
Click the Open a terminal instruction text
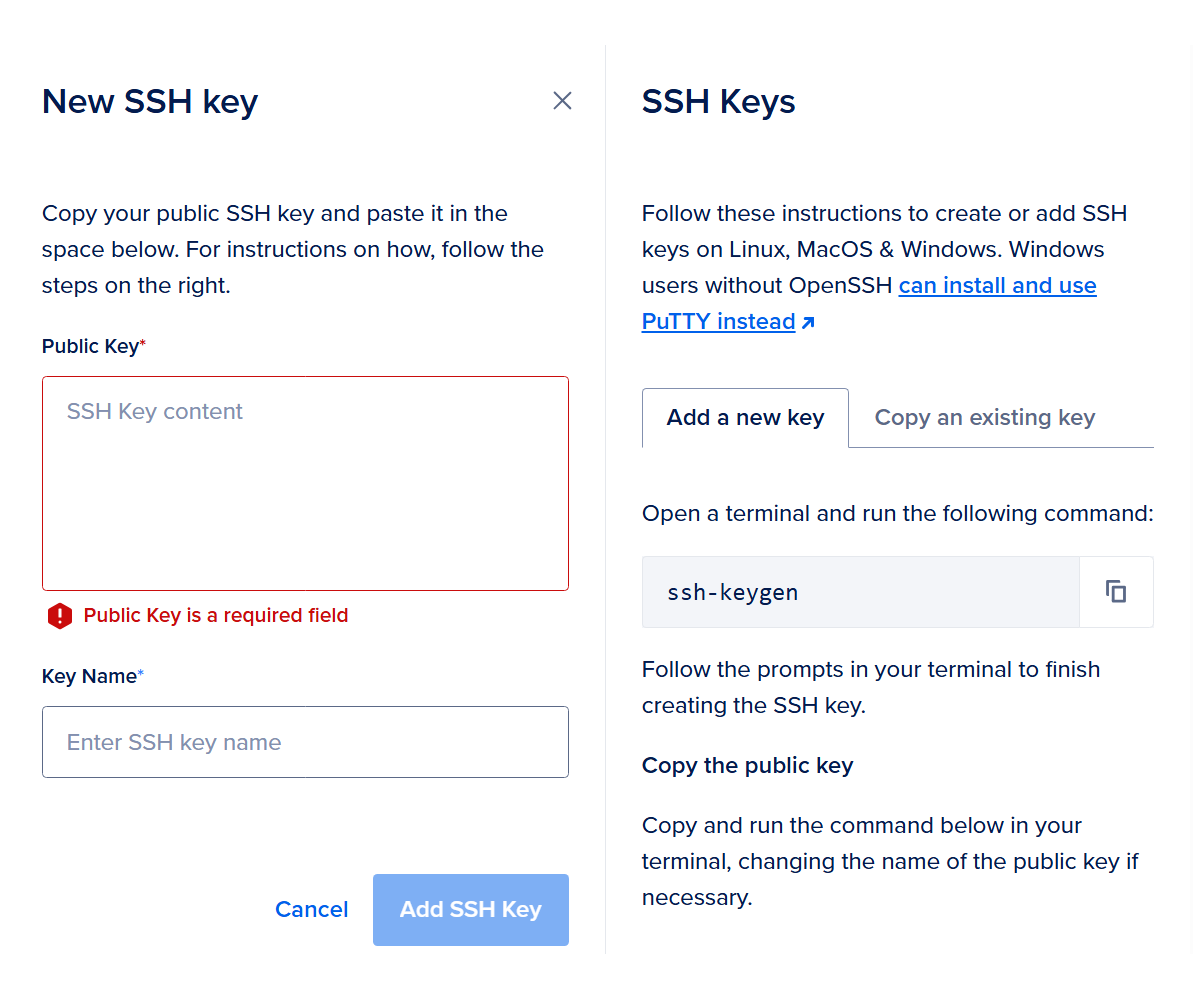897,514
